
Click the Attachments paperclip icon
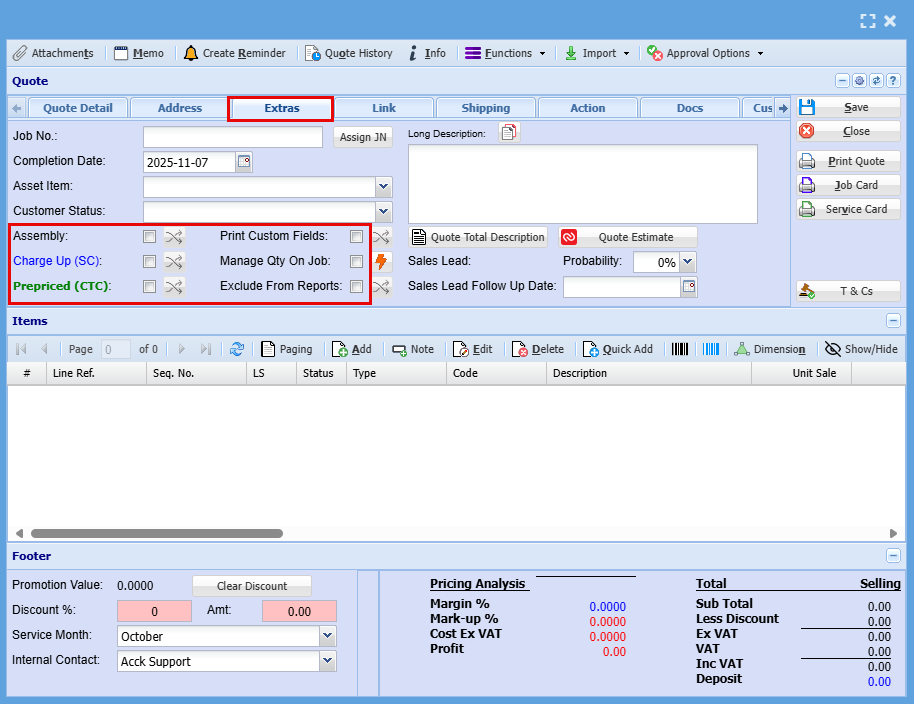pyautogui.click(x=20, y=53)
